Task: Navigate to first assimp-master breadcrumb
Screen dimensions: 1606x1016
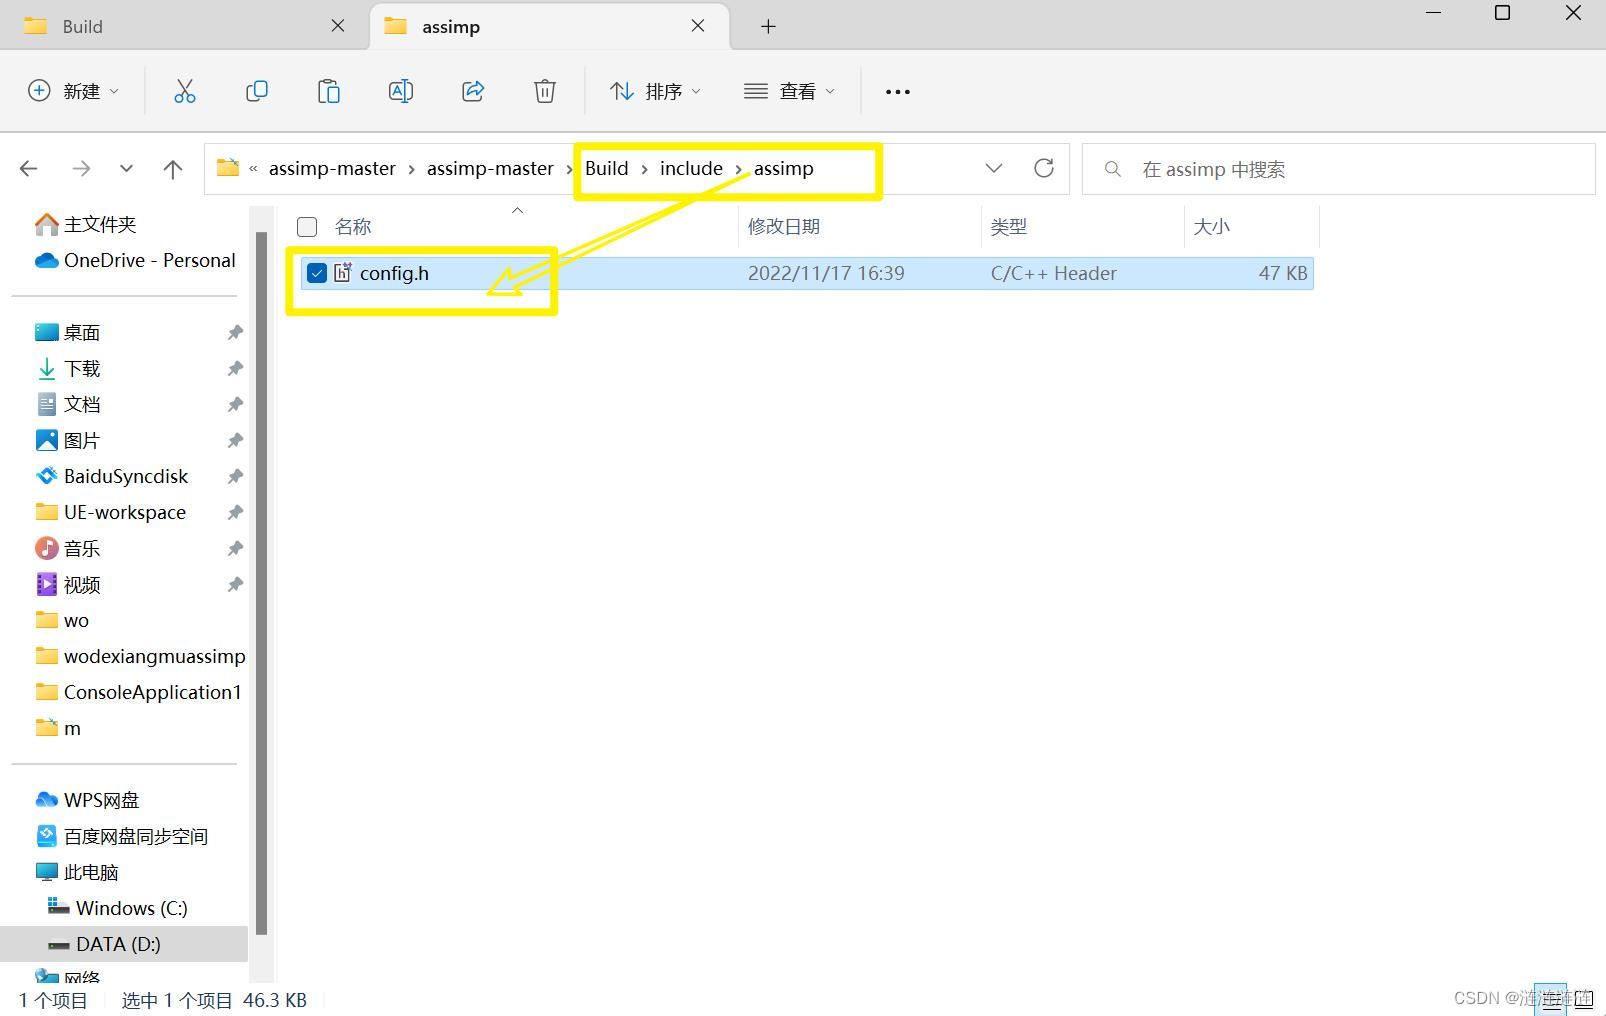Action: (x=332, y=168)
